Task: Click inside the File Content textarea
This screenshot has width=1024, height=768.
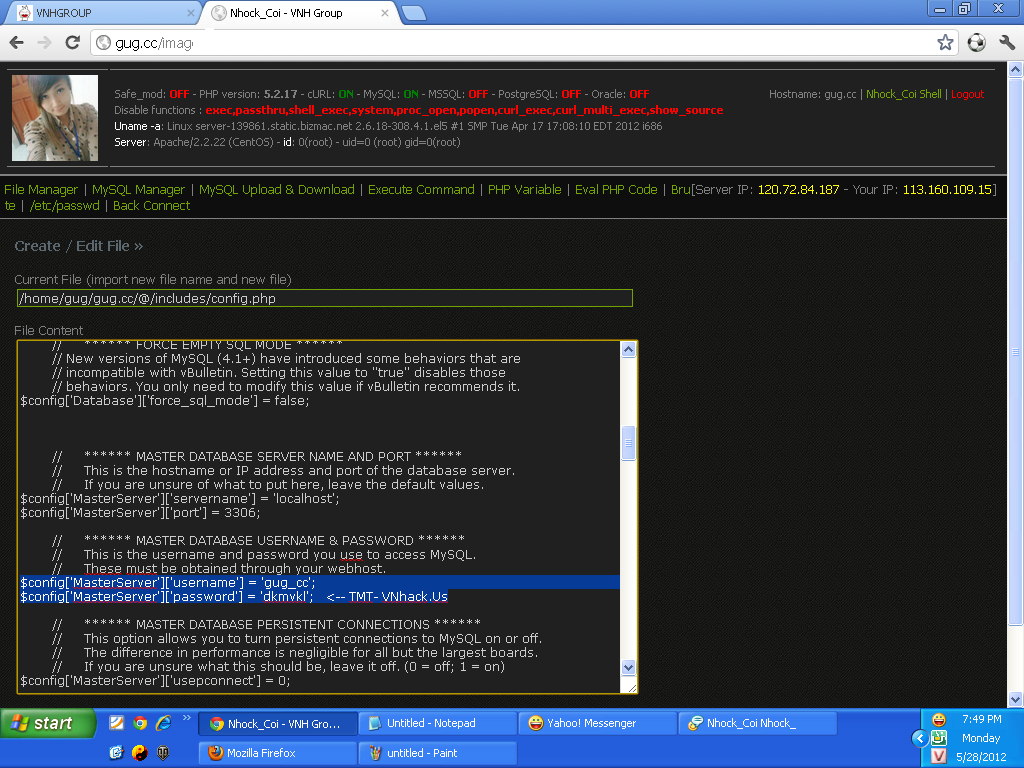Action: pos(319,517)
